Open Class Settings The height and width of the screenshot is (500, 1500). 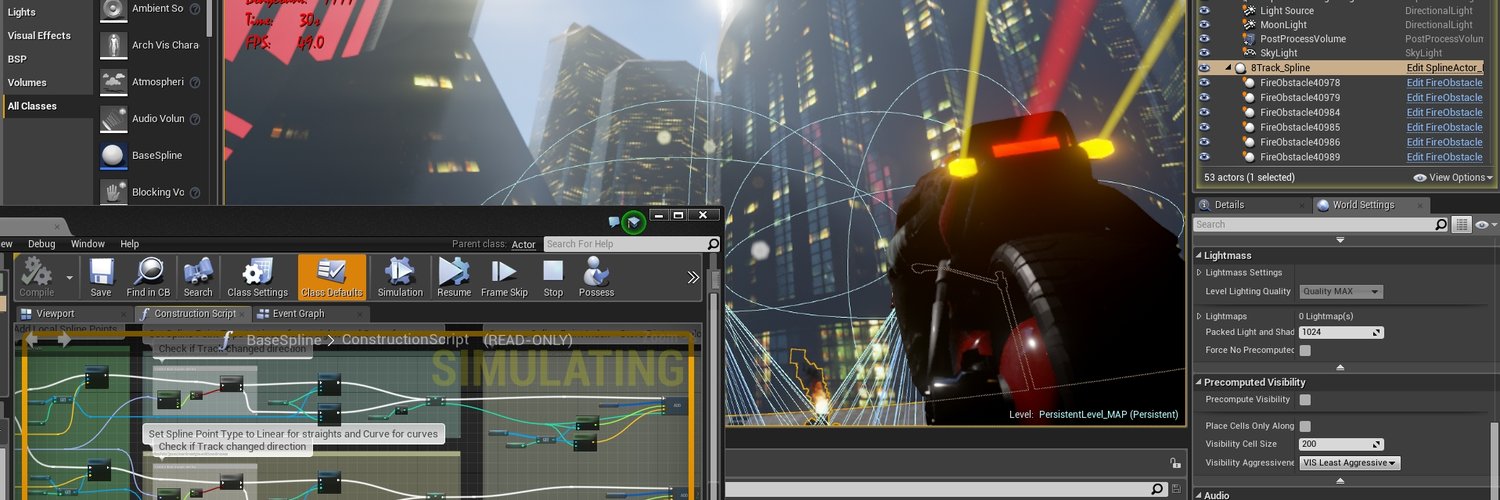(257, 276)
